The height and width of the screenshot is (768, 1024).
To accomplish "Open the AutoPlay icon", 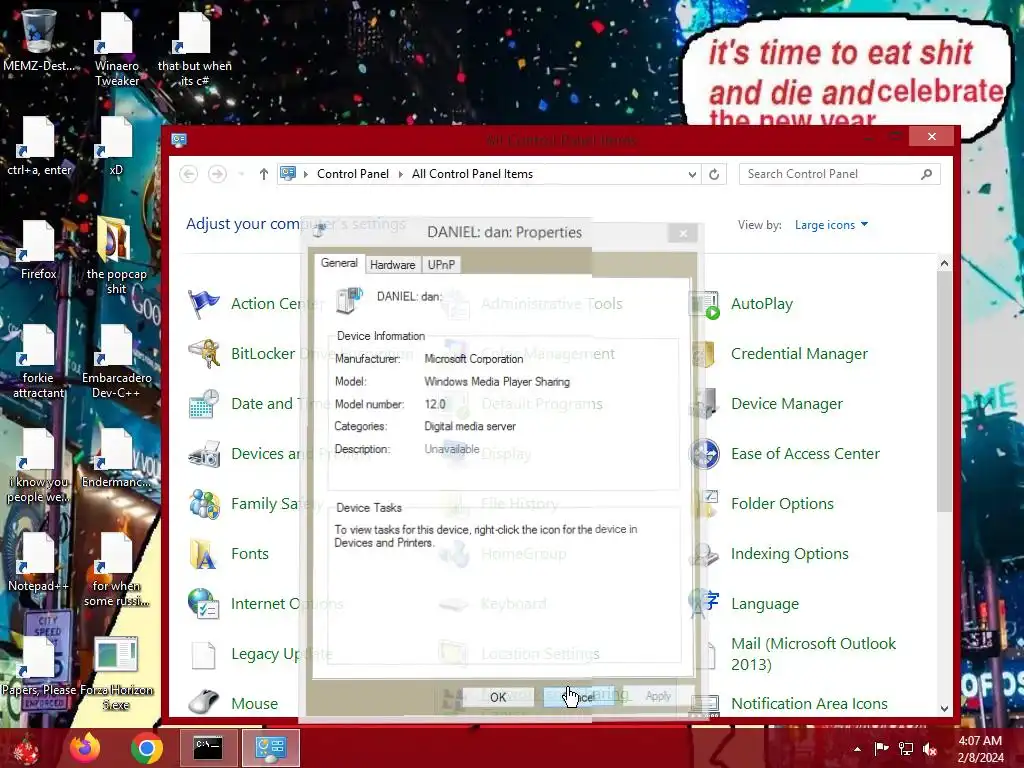I will click(704, 304).
